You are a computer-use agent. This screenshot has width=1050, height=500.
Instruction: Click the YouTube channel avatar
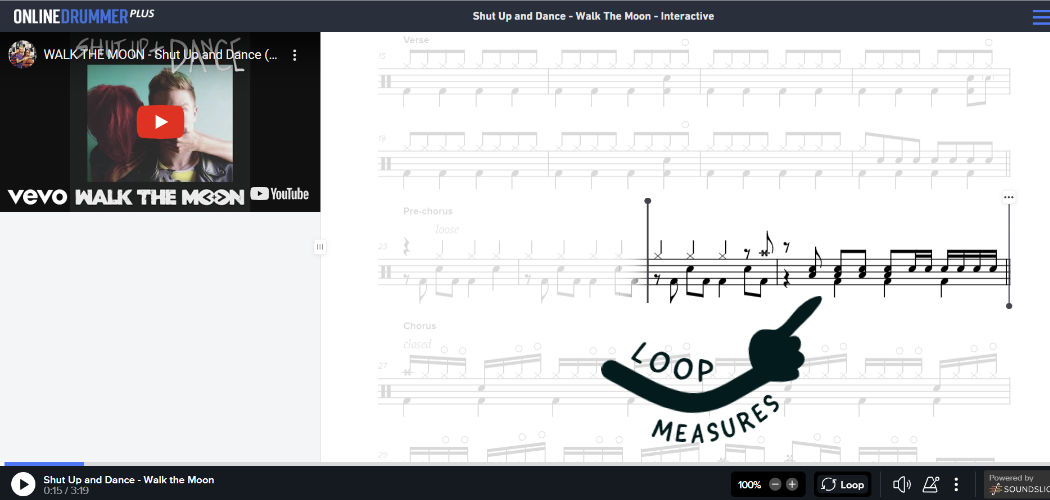click(x=21, y=54)
